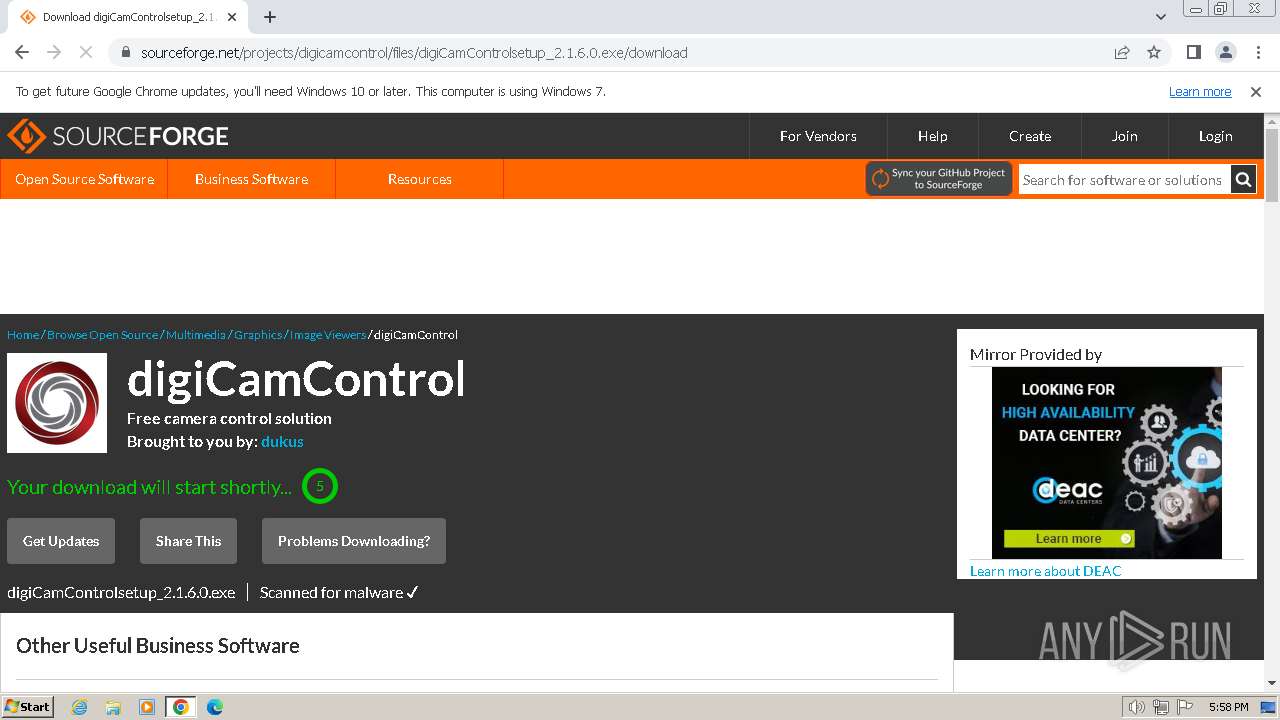
Task: Click the taskbar clock
Action: [1228, 707]
